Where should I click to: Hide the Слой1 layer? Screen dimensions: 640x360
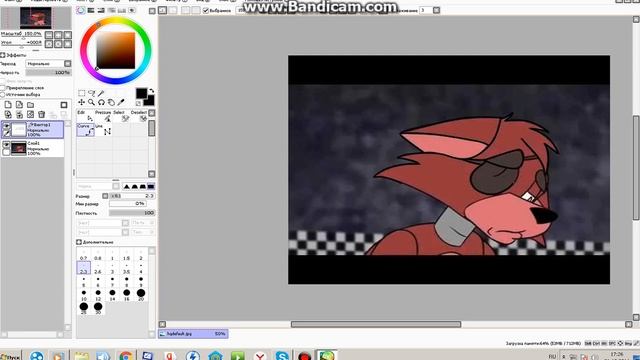(x=6, y=144)
